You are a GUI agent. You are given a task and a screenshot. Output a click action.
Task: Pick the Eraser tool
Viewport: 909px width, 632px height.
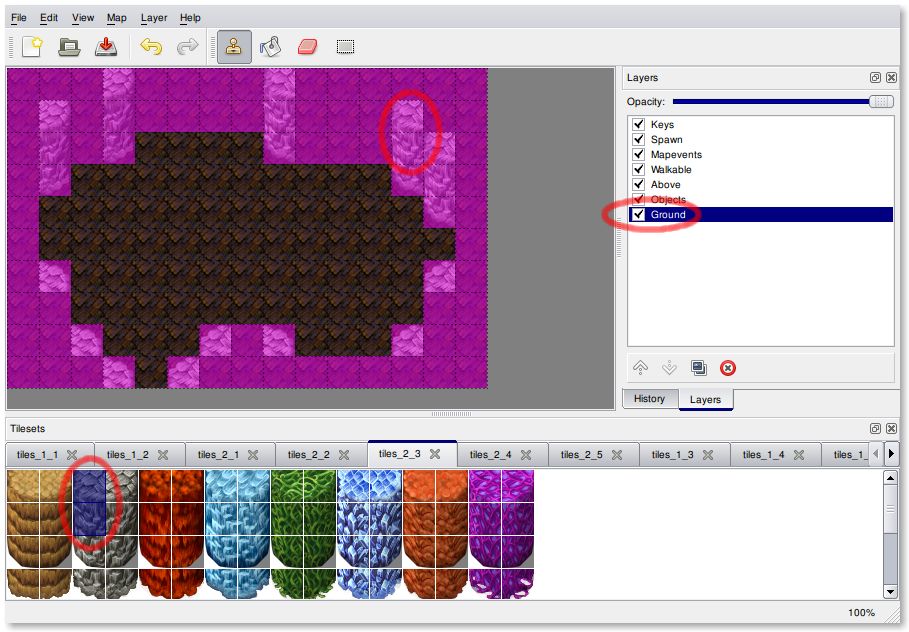(x=307, y=47)
